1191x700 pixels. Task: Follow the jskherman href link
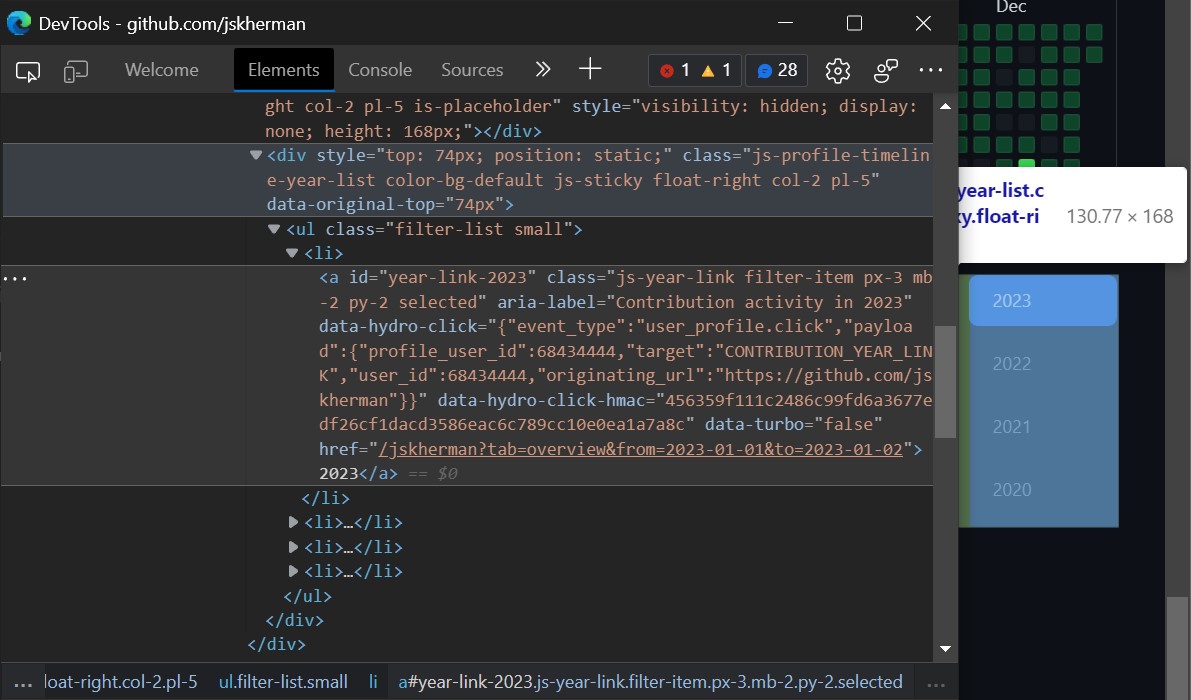[640, 449]
